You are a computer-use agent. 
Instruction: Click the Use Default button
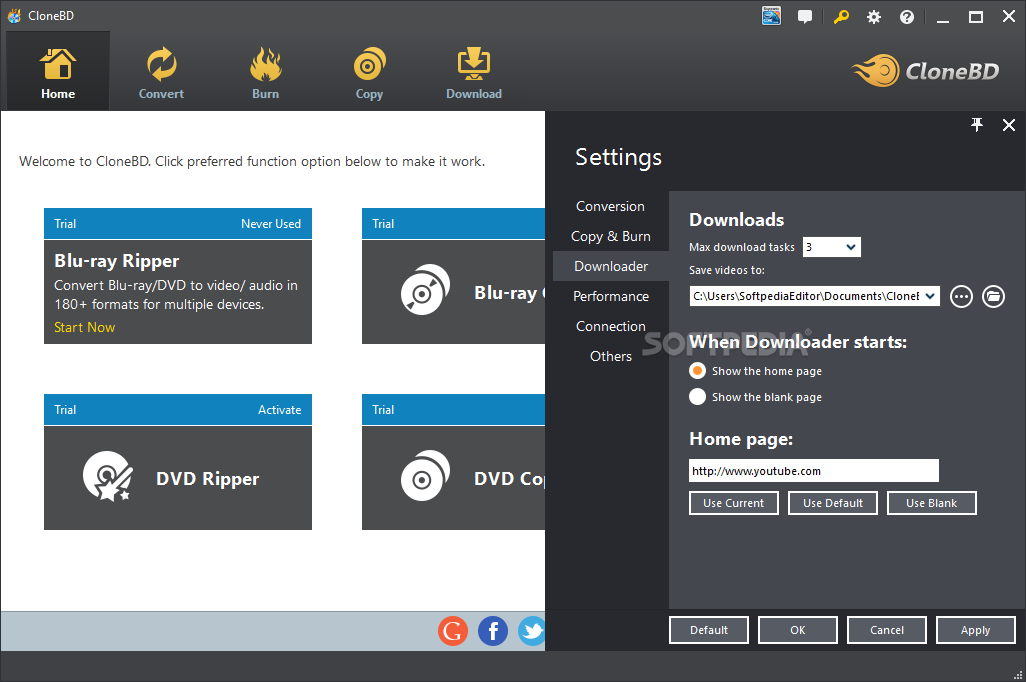(832, 503)
